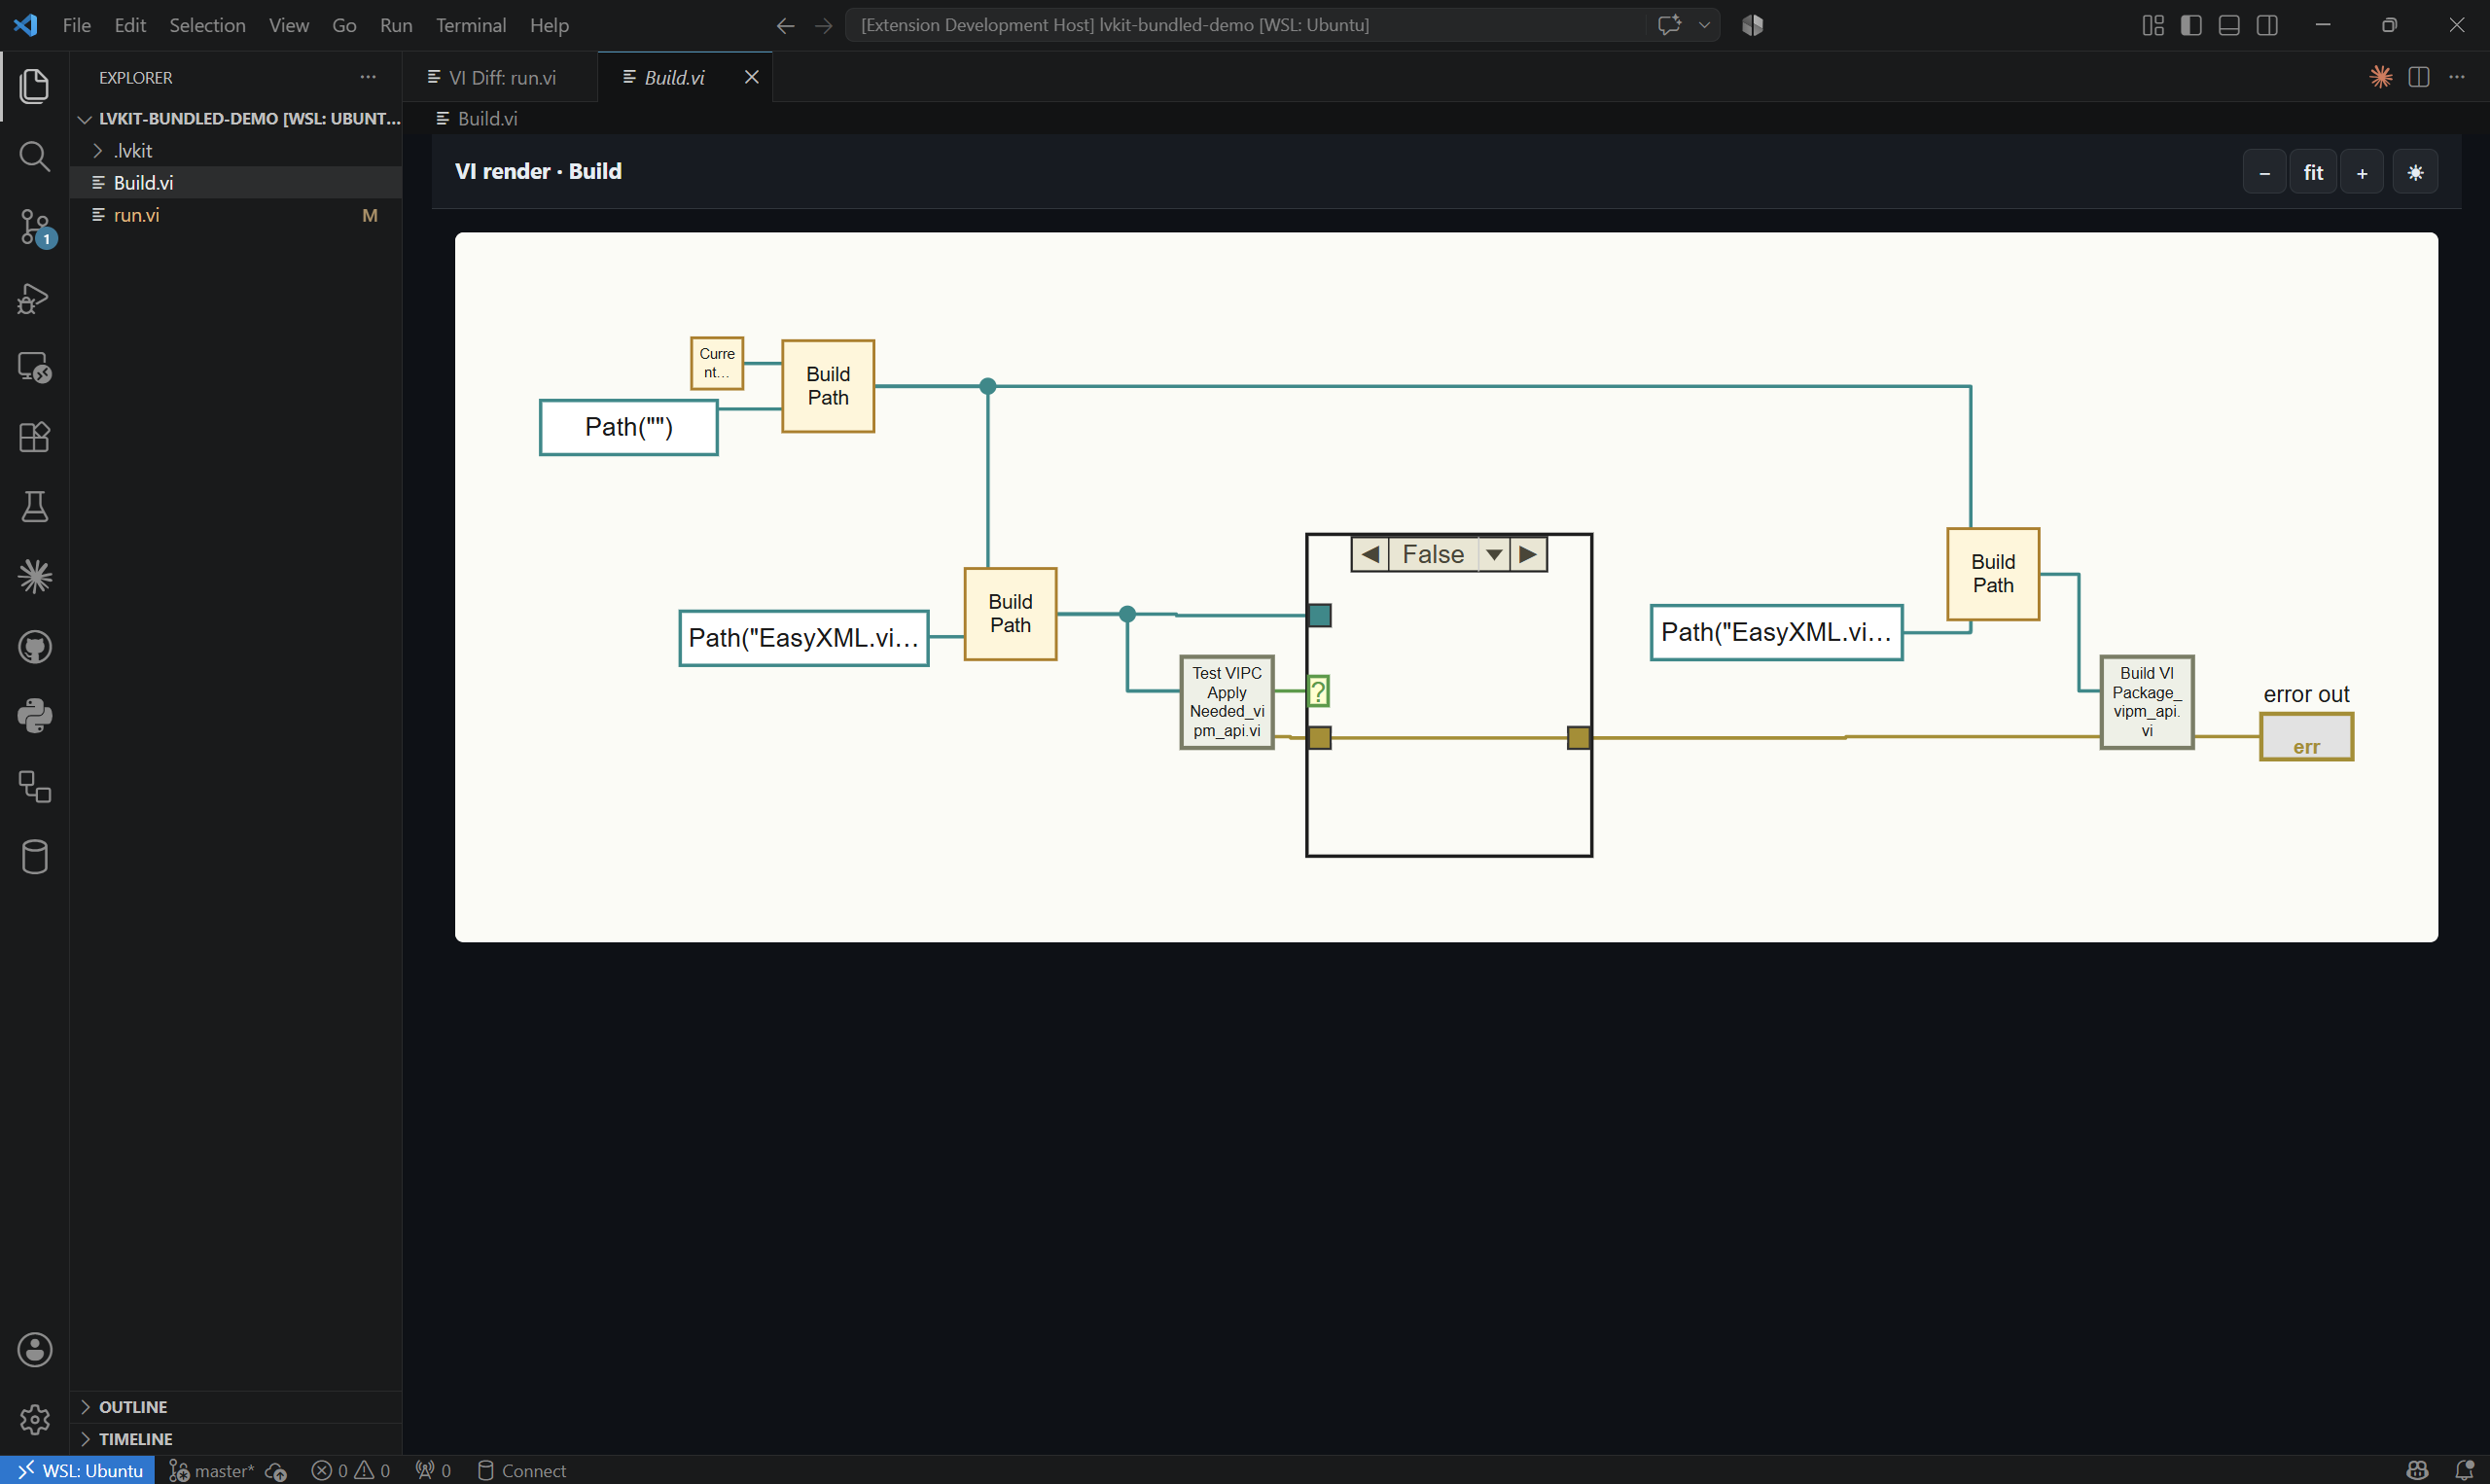Open Testing flask icon view
The height and width of the screenshot is (1484, 2490).
[34, 507]
